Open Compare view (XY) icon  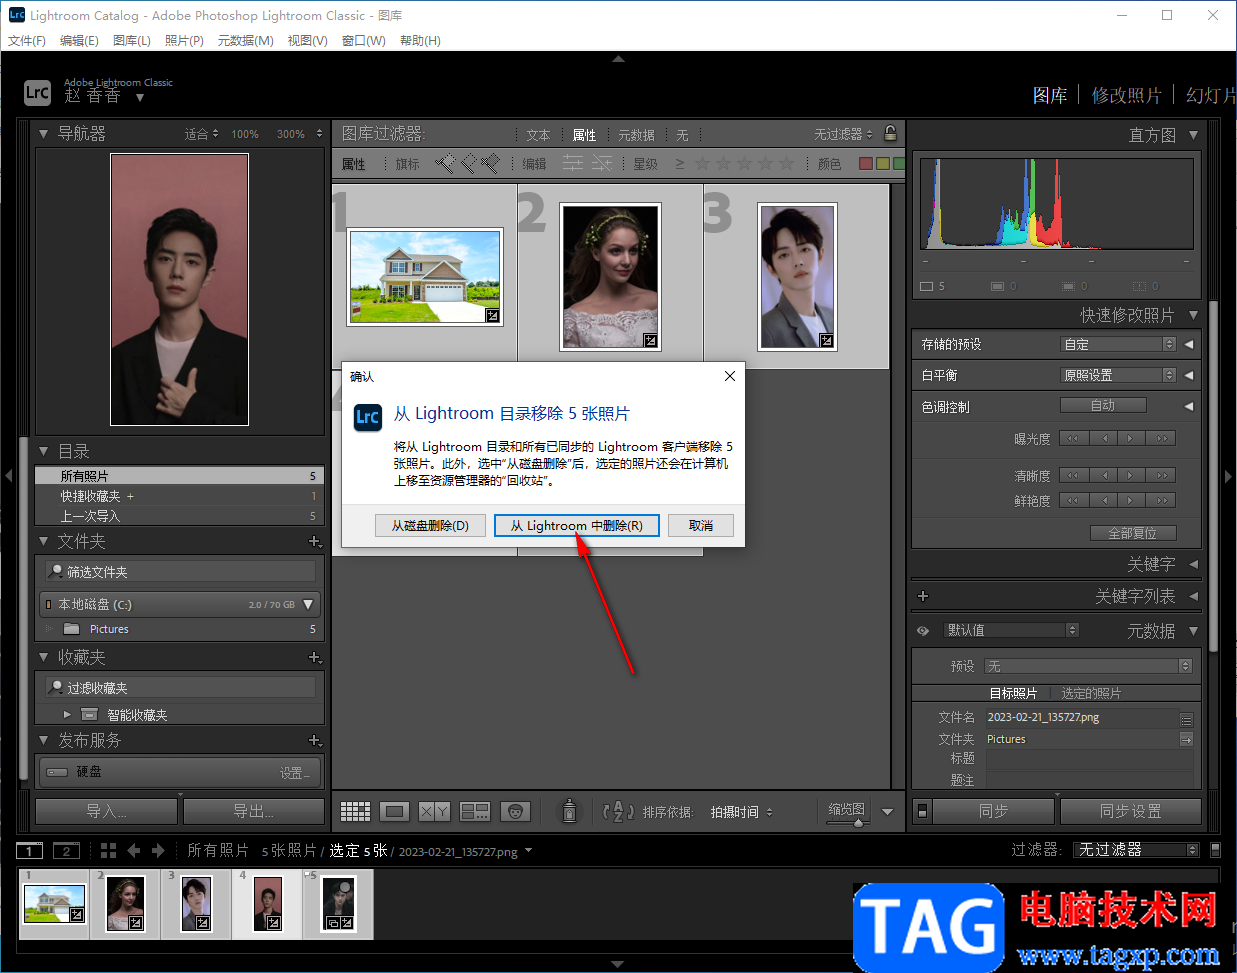pos(434,811)
